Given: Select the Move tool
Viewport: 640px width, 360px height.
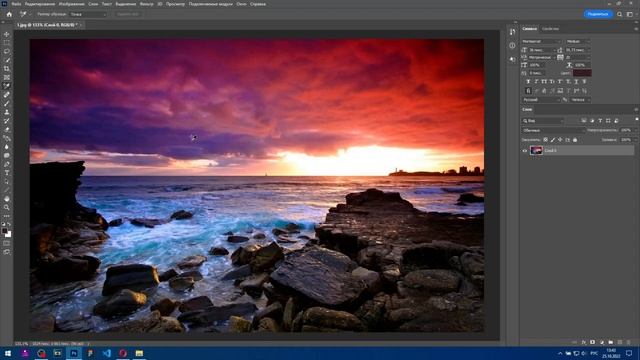Looking at the screenshot, I should point(7,34).
